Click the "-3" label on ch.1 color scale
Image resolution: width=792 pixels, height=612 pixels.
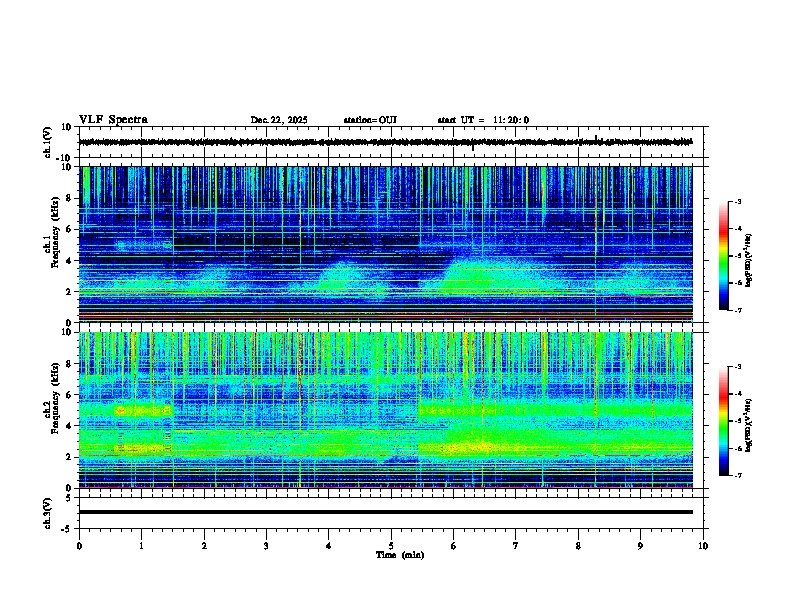[x=737, y=201]
